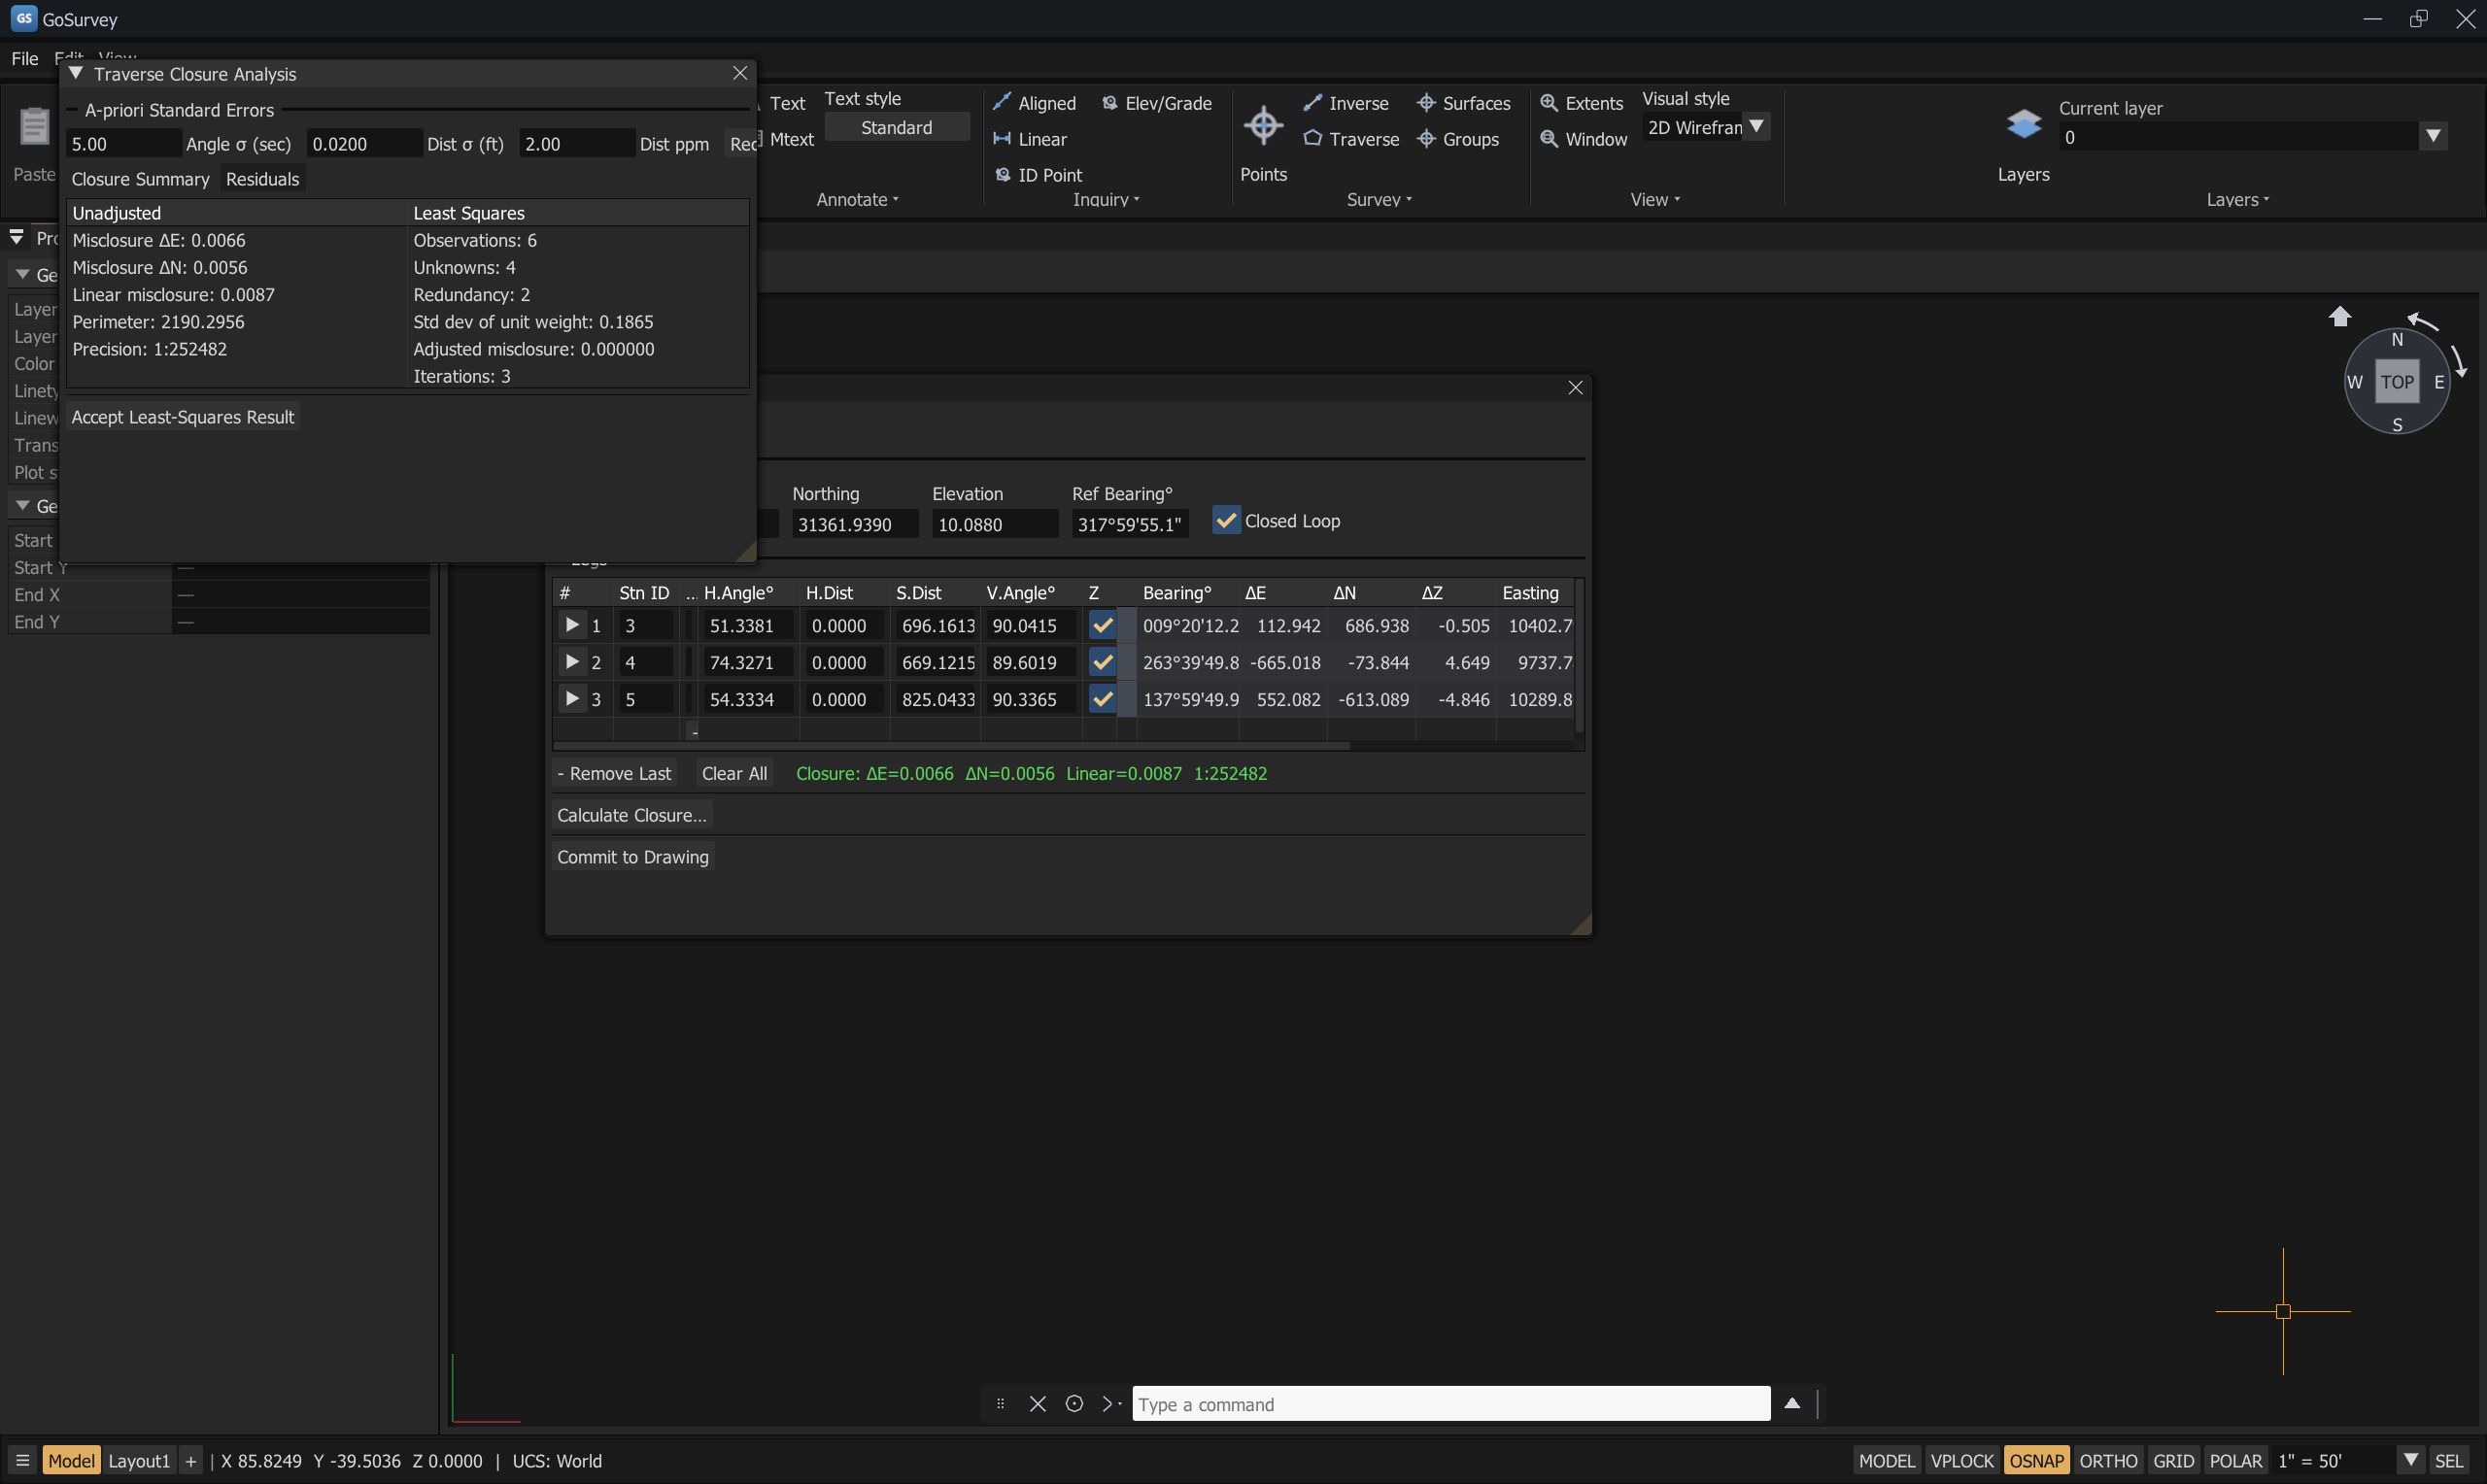Click Accept Least-Squares Result
2487x1484 pixels.
tap(183, 417)
